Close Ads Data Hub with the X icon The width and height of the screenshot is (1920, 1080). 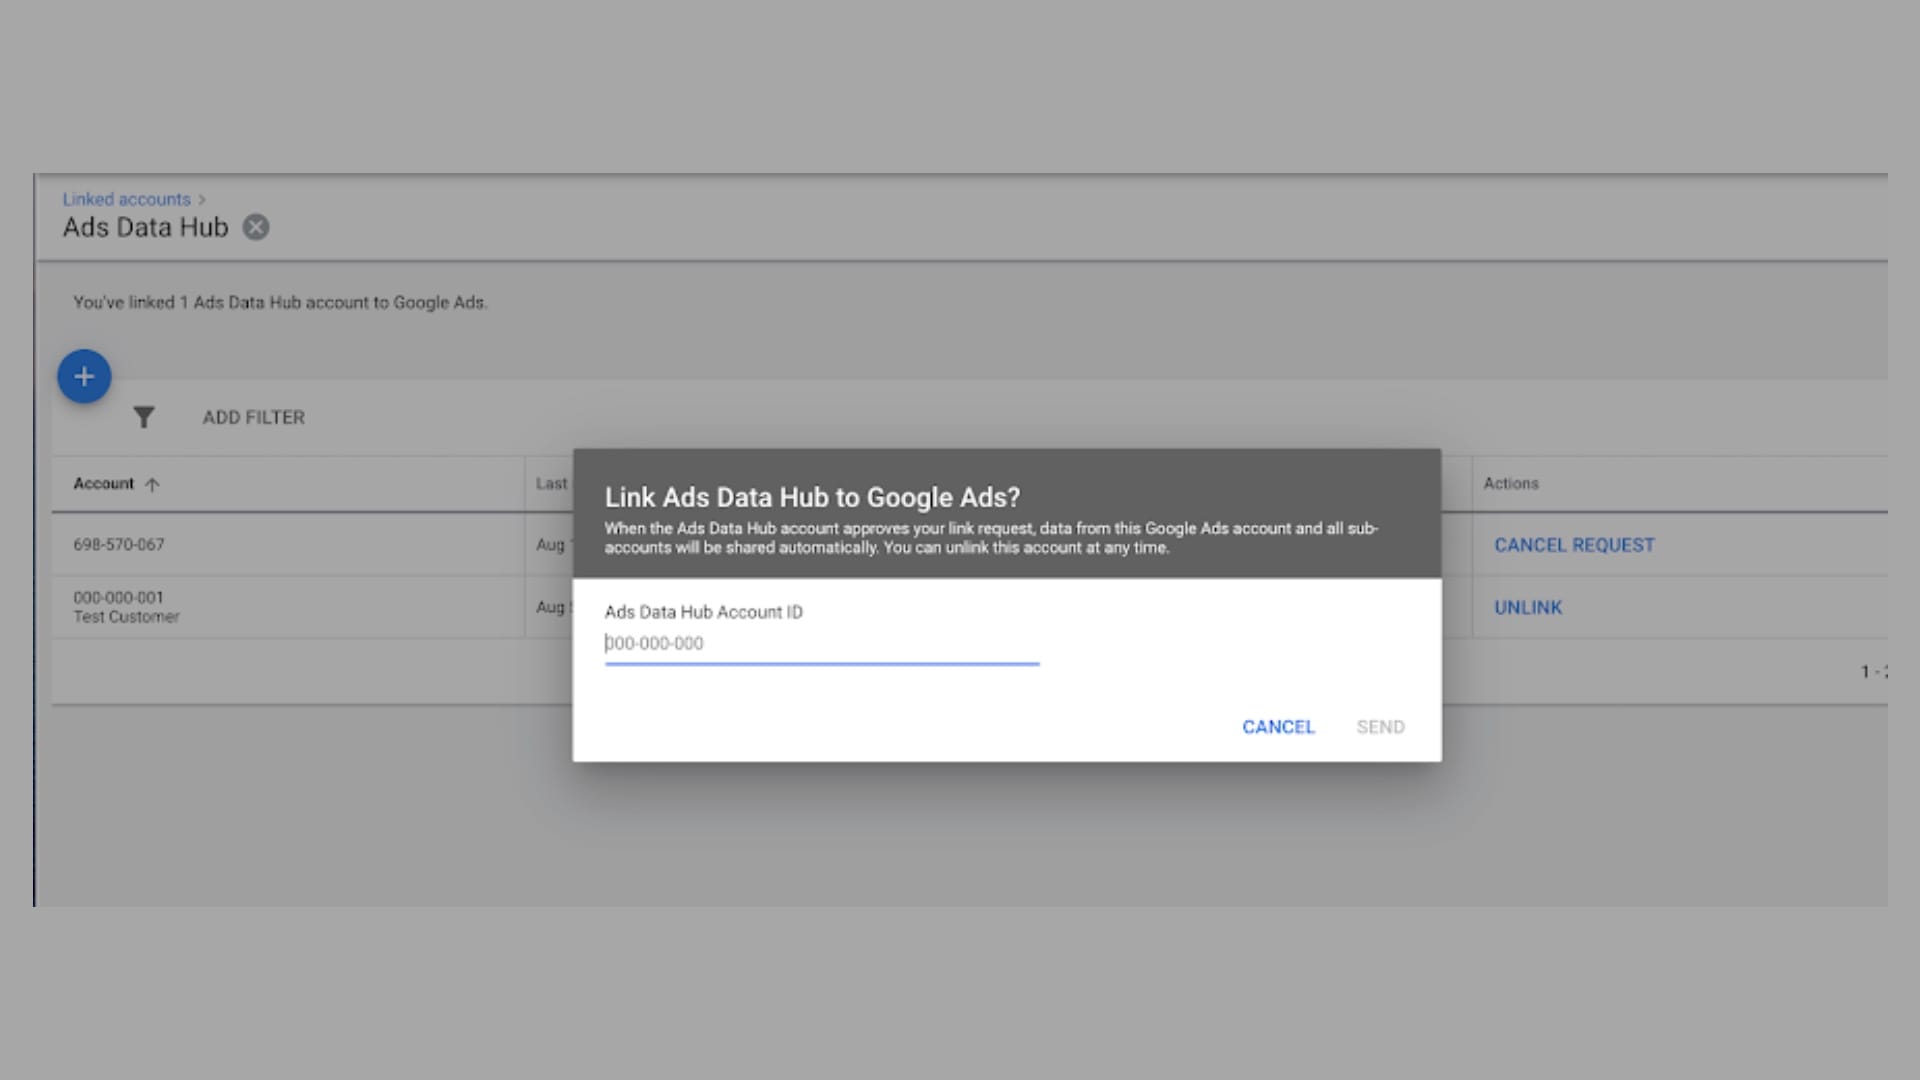(x=256, y=227)
